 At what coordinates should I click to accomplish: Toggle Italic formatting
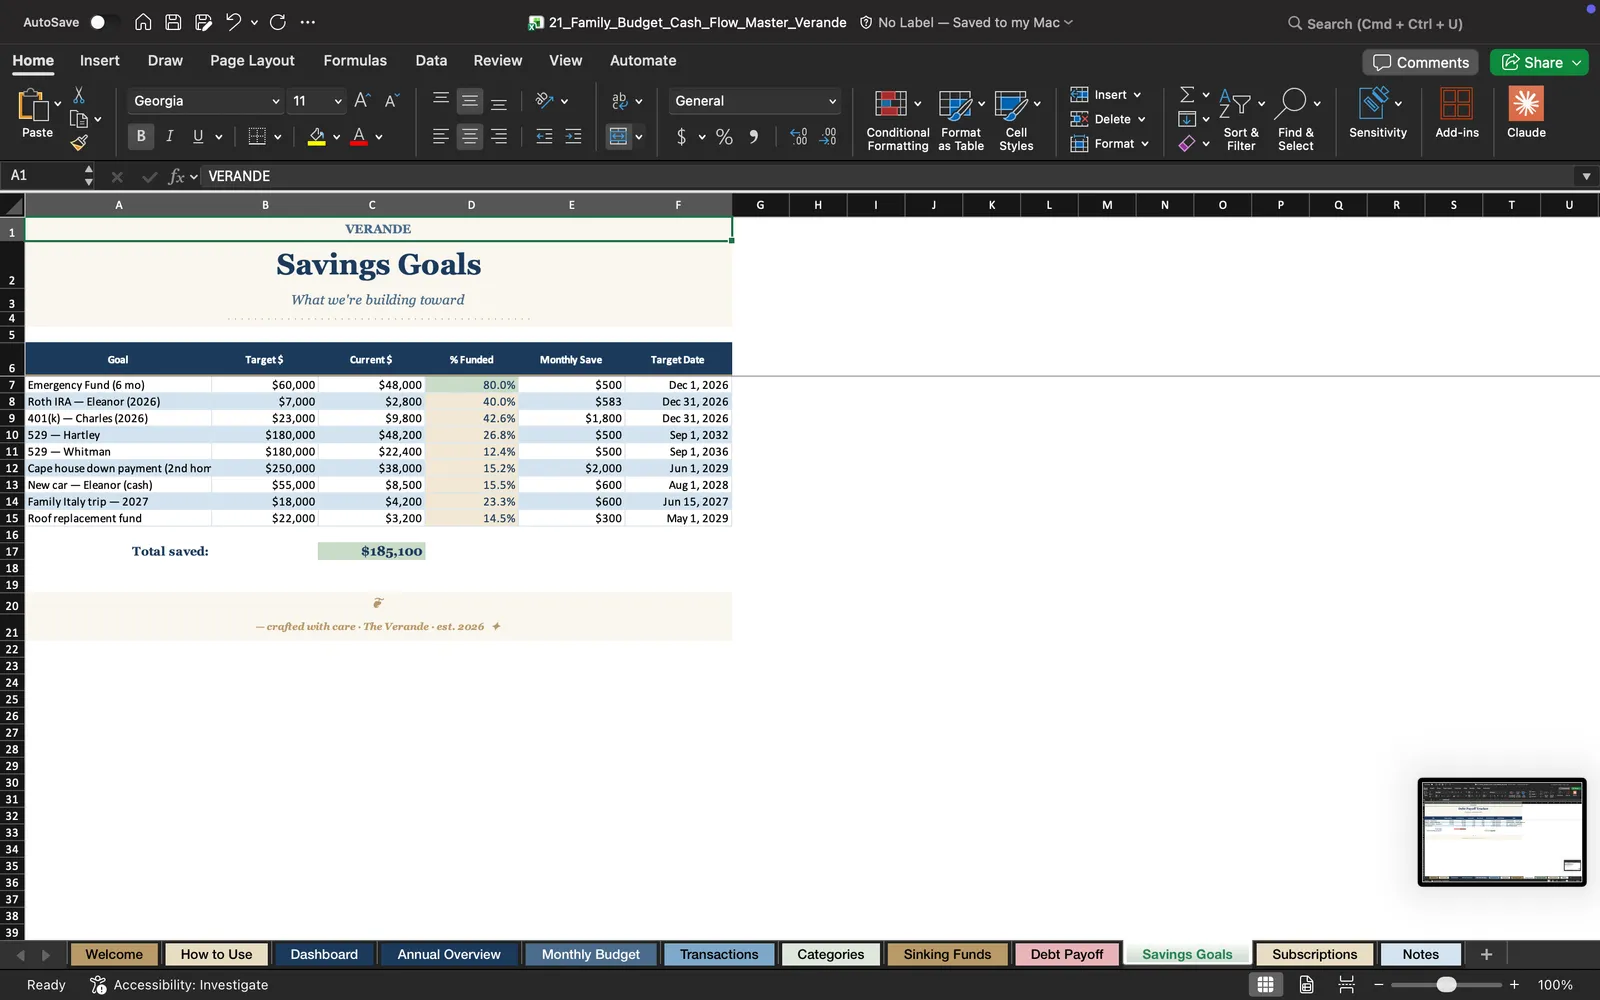click(169, 137)
